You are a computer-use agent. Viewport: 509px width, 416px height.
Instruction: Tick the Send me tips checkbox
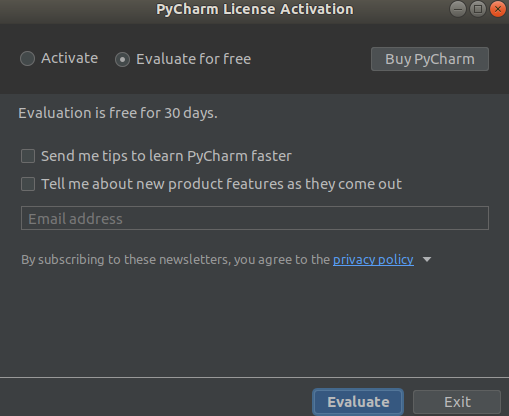[x=28, y=156]
